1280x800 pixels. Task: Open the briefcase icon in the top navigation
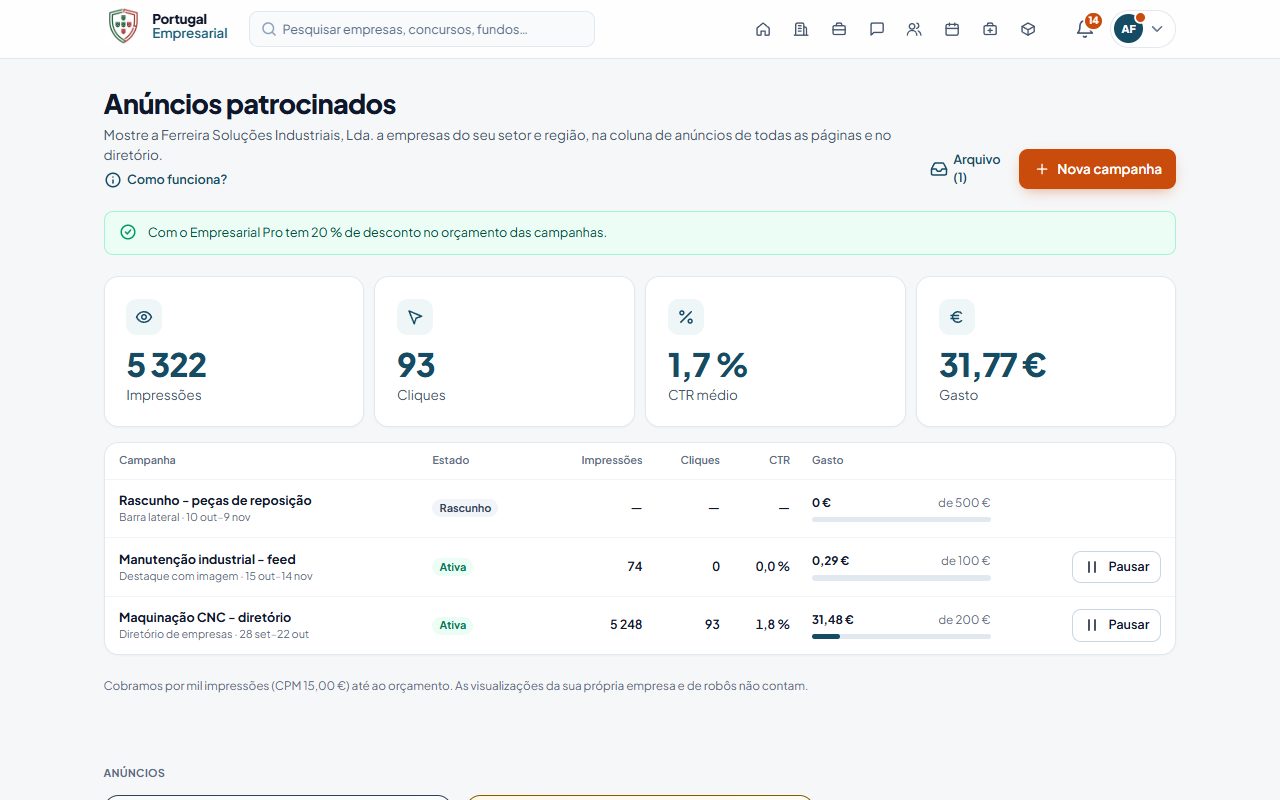coord(839,29)
